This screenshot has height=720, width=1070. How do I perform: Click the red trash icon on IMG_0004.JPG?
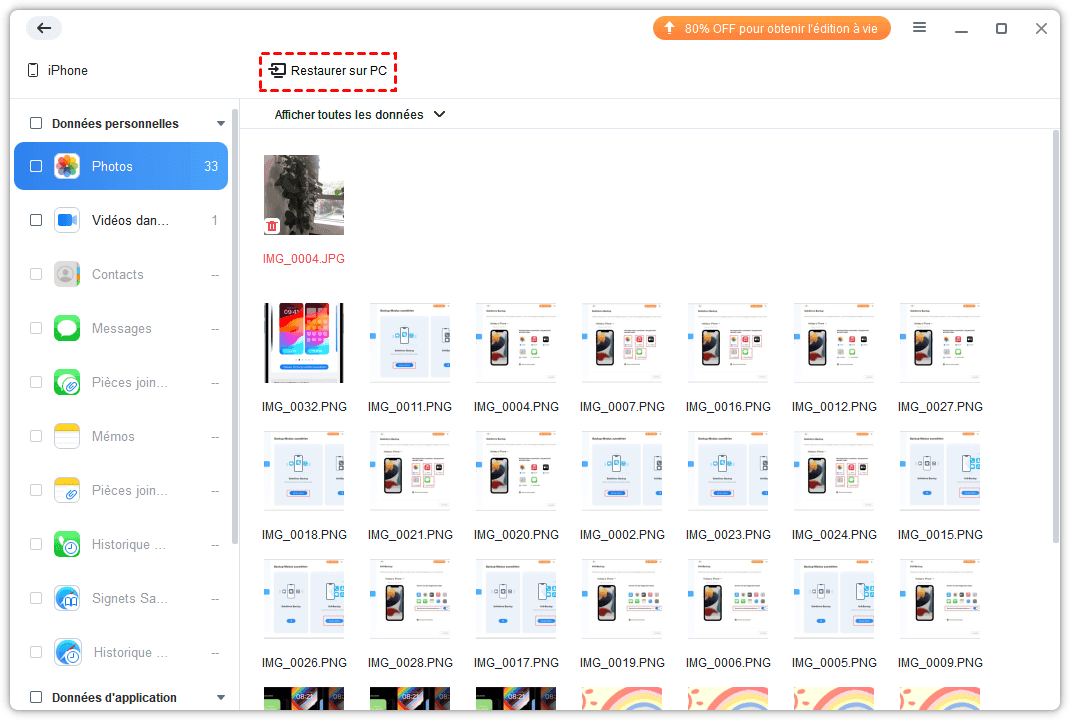pos(272,226)
